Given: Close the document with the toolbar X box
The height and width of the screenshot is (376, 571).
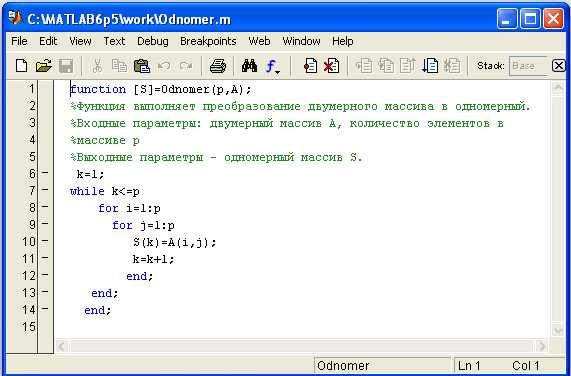Looking at the screenshot, I should [559, 66].
